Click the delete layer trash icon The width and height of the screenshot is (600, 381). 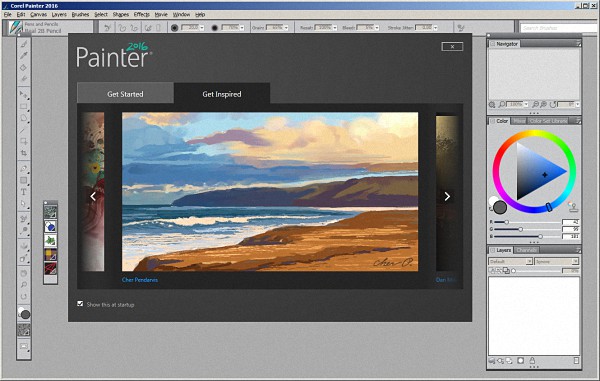[576, 360]
